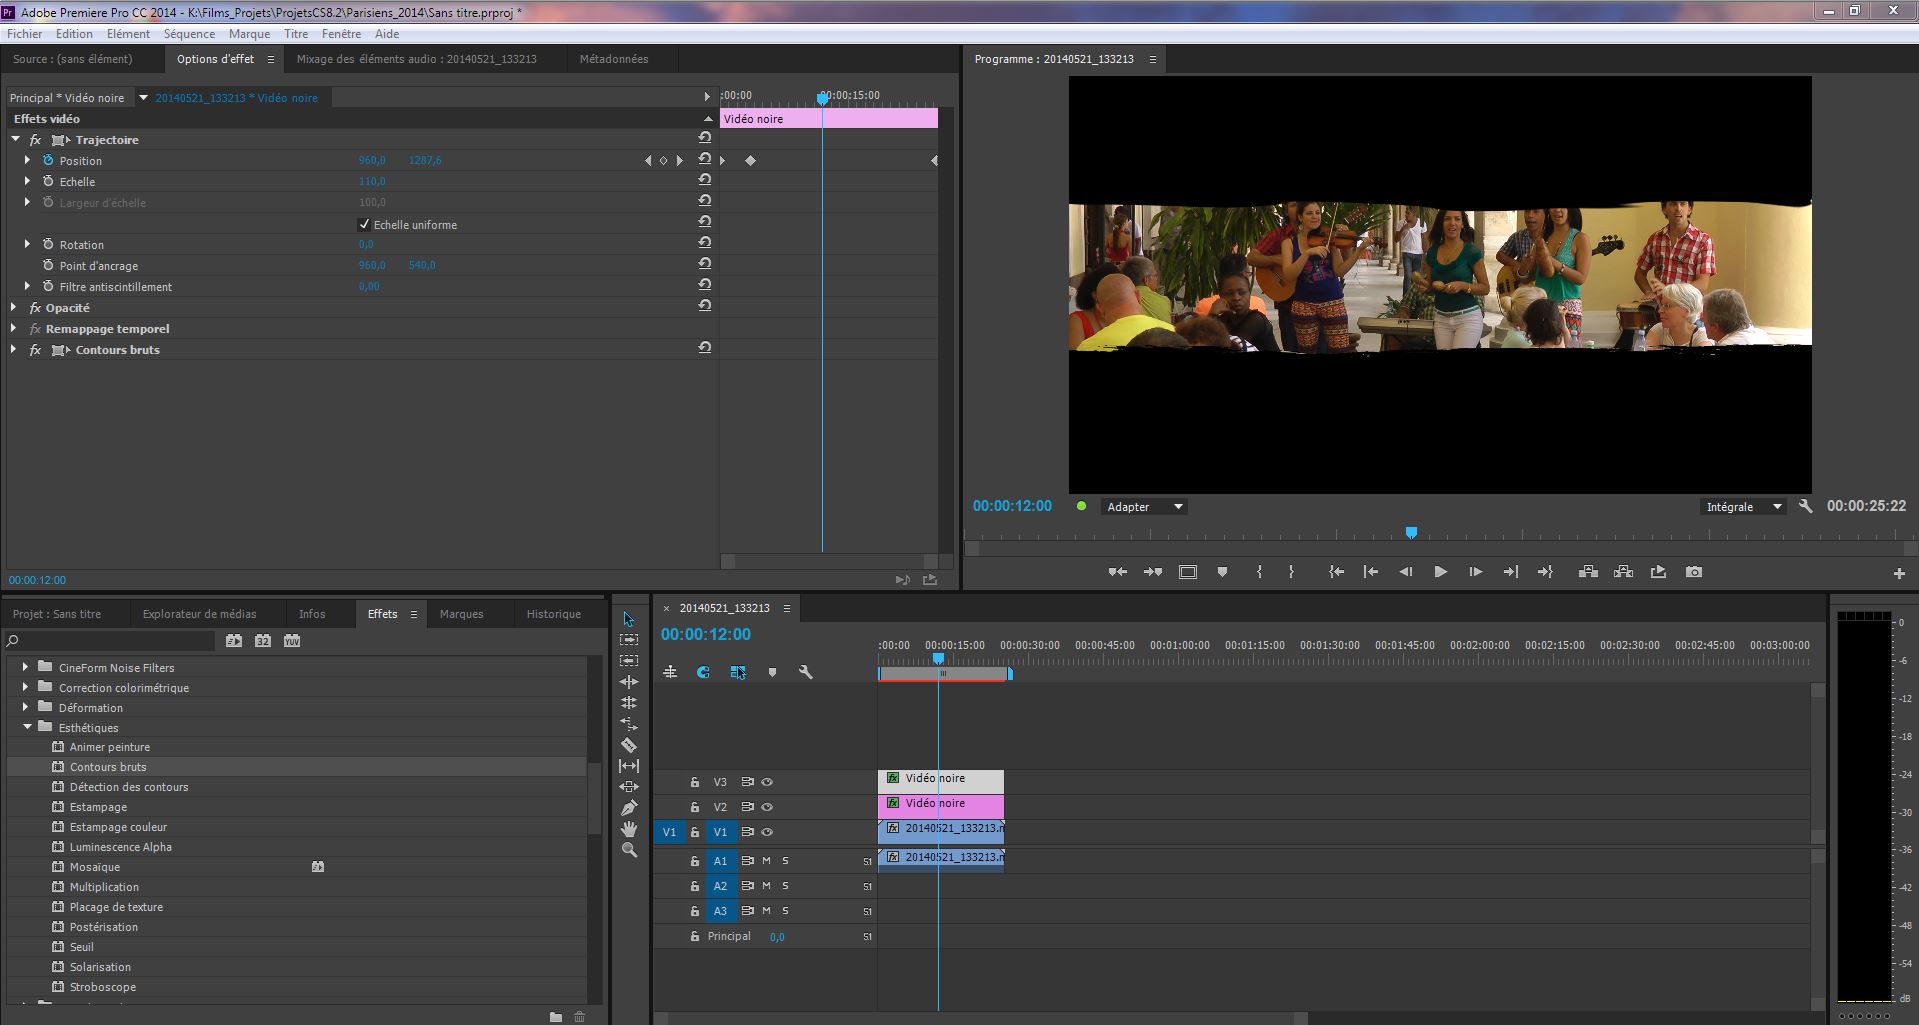This screenshot has height=1025, width=1919.
Task: Open the timeline wrench display settings
Action: [x=805, y=672]
